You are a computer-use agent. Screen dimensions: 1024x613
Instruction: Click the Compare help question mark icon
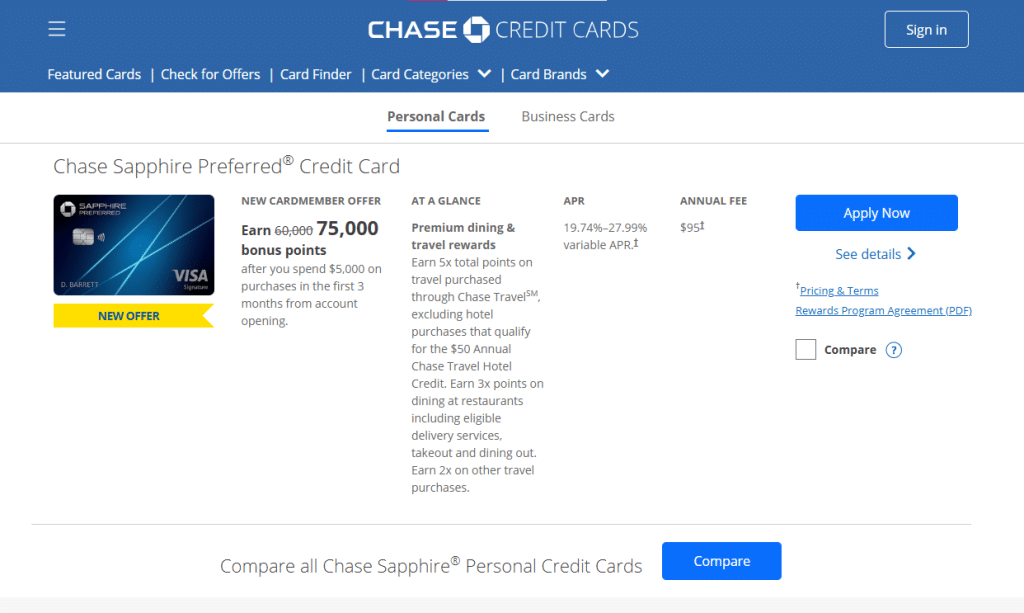click(894, 350)
